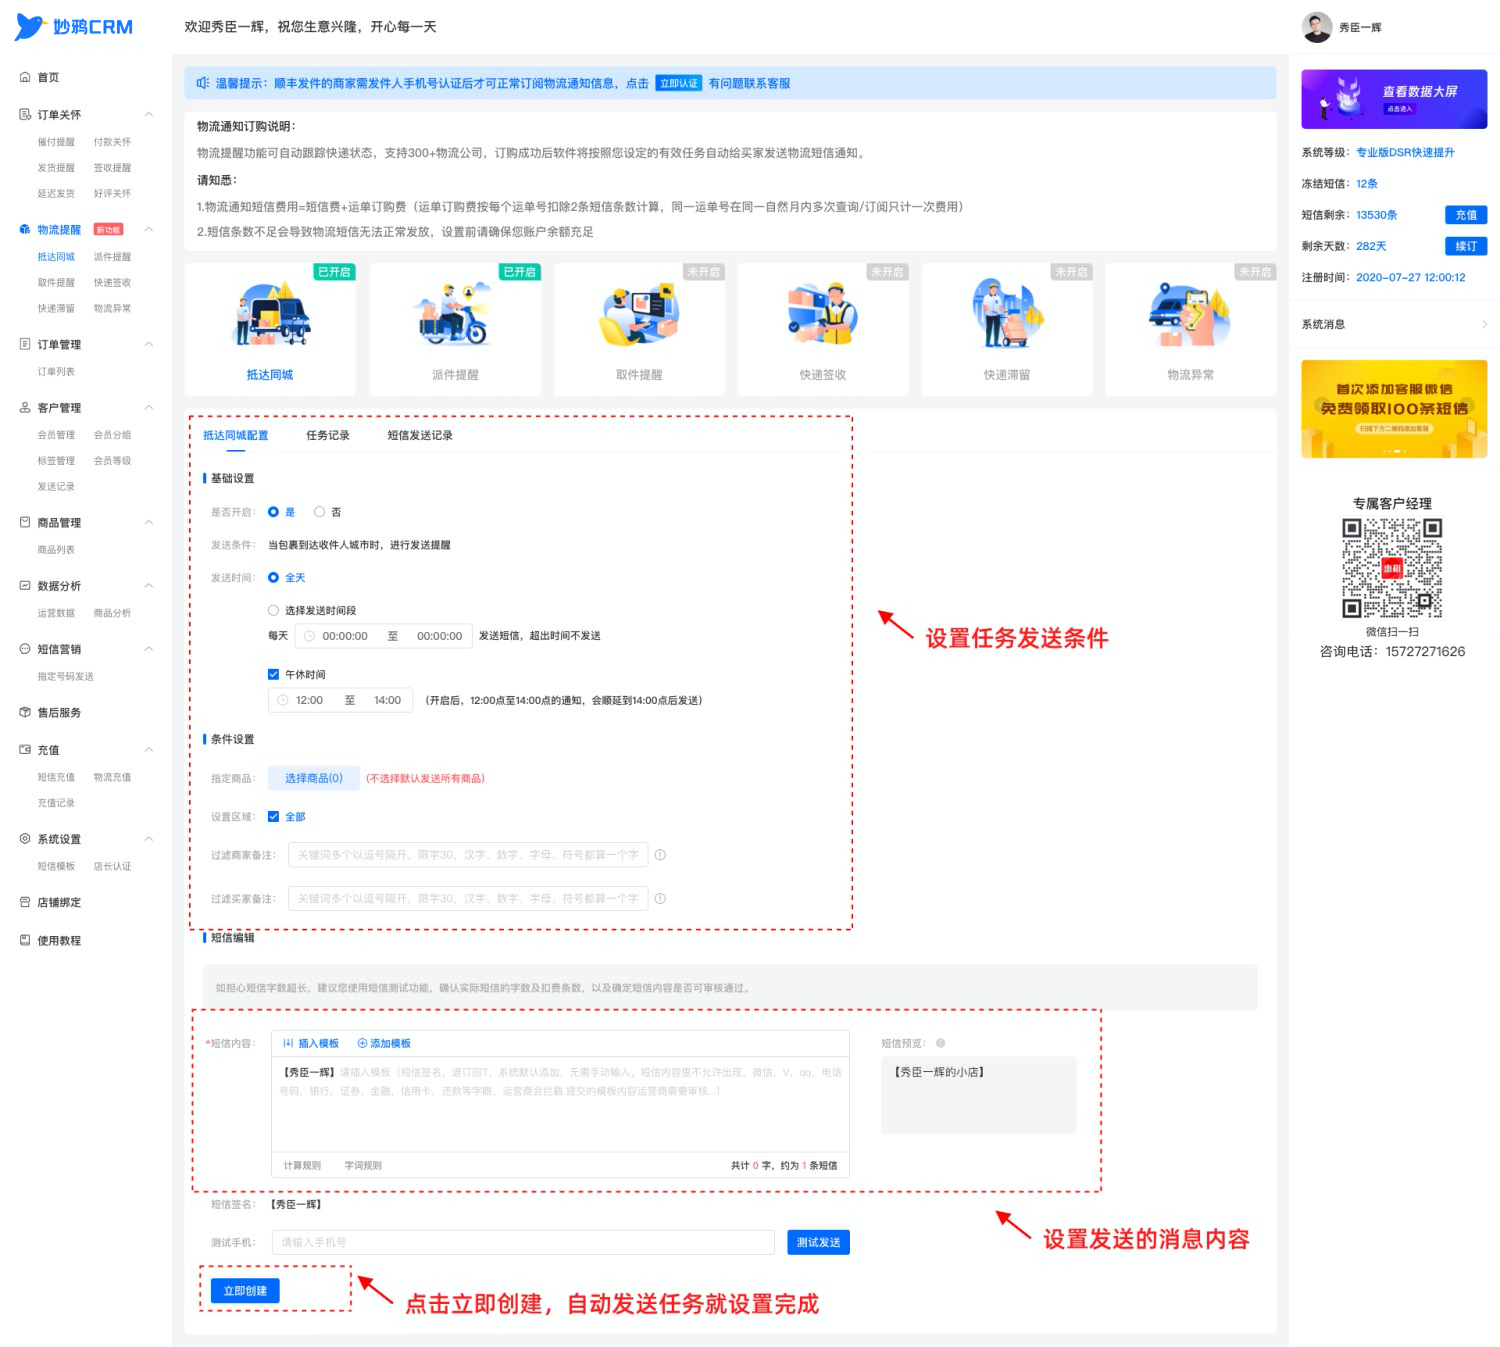Select the 快递签收 feature card icon

823,313
